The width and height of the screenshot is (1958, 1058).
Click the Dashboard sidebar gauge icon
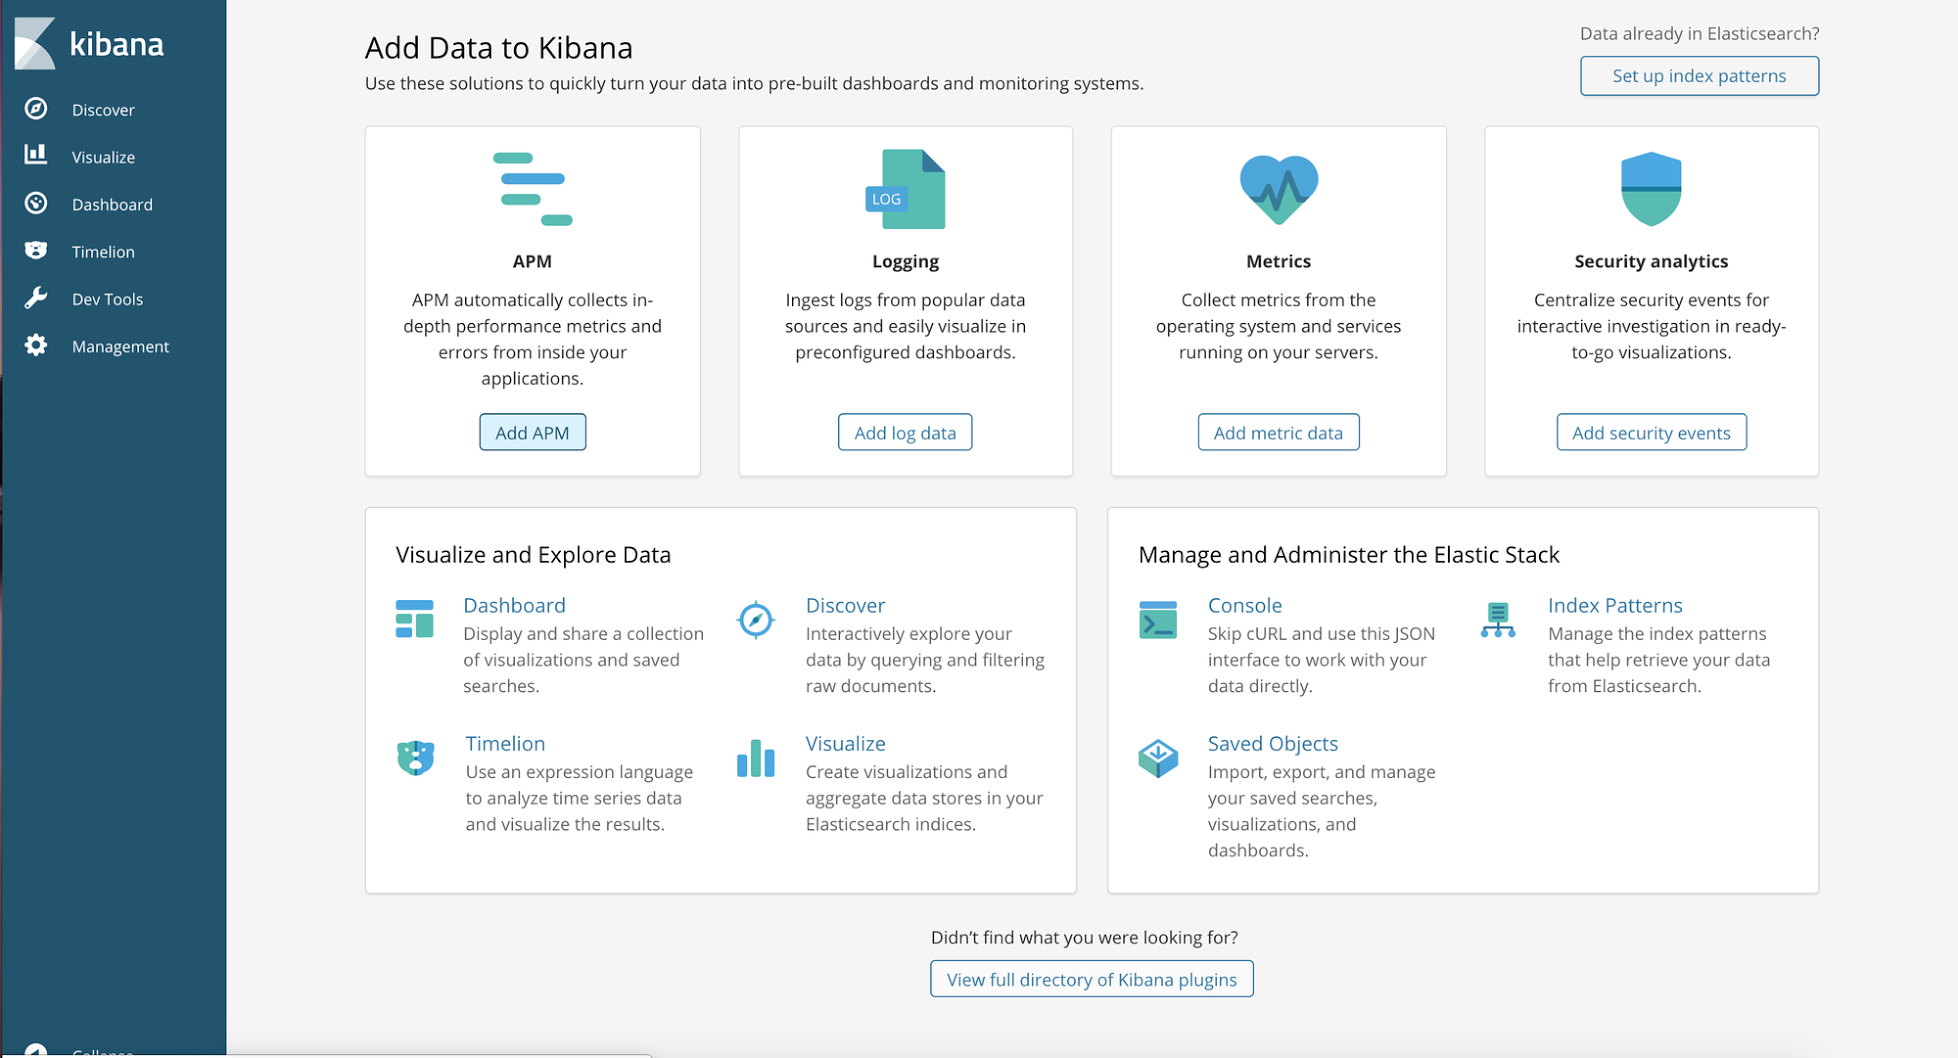click(x=36, y=203)
